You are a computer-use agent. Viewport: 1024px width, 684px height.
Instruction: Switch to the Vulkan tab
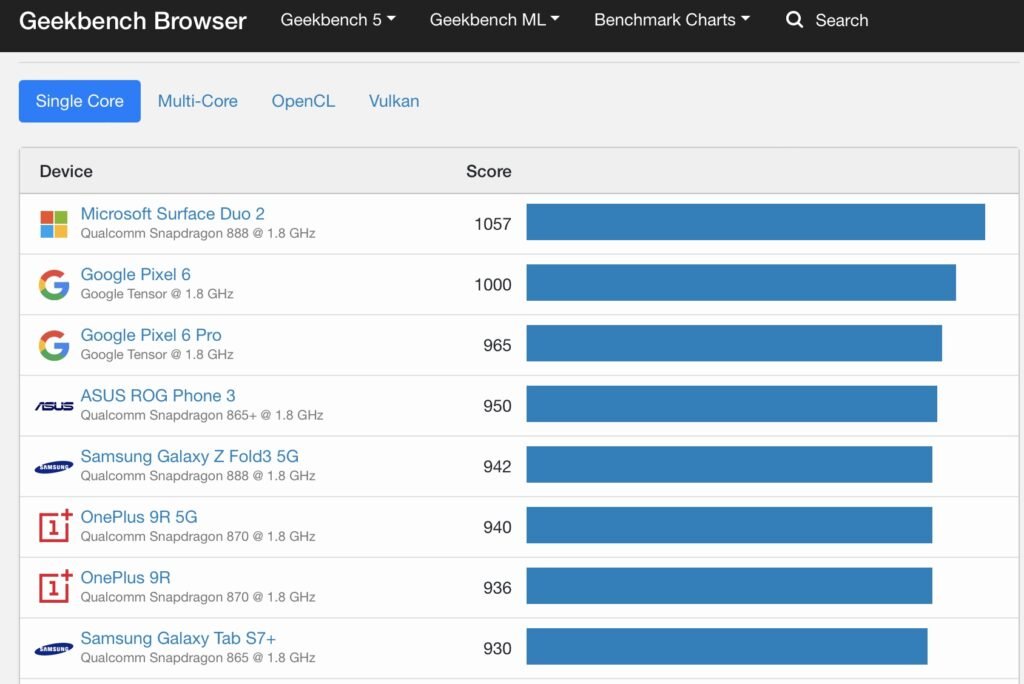click(x=394, y=101)
